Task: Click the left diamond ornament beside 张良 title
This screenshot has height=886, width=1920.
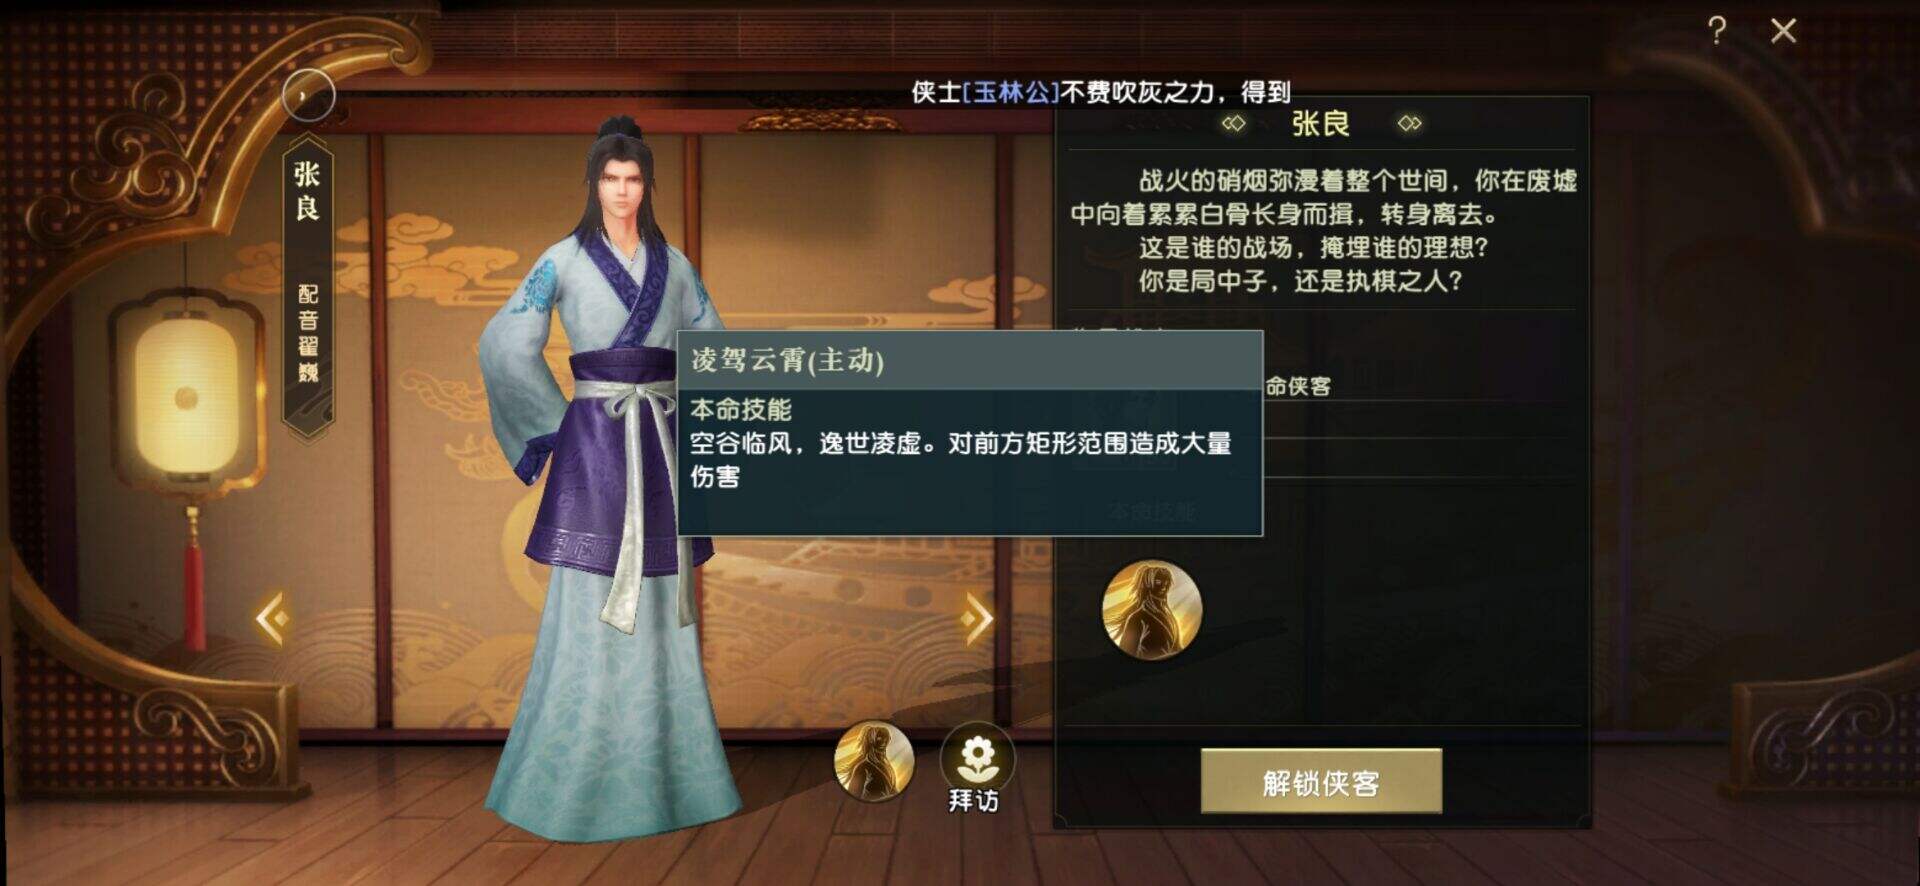Action: coord(1234,124)
